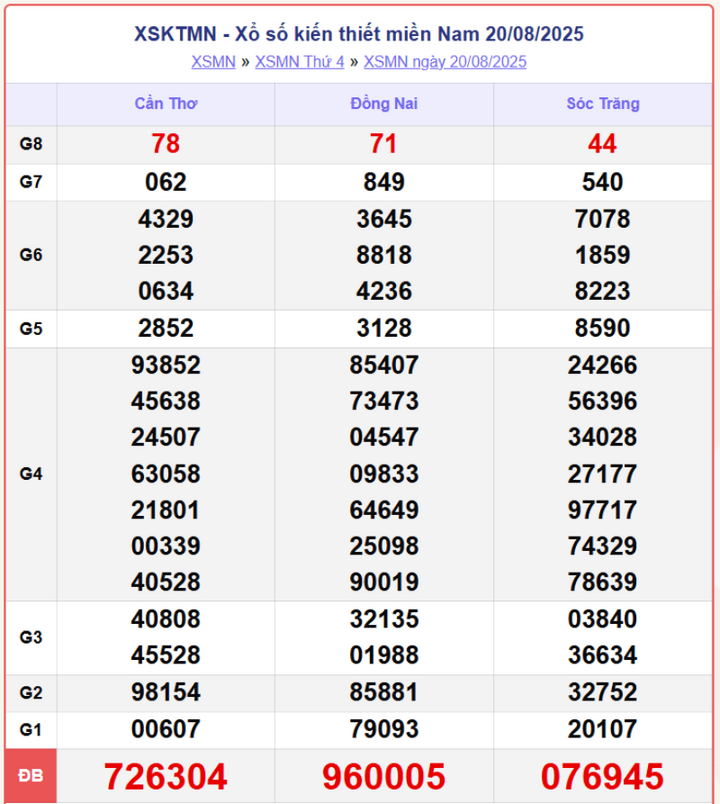Click the G6 number 2253
This screenshot has width=720, height=804.
[166, 255]
